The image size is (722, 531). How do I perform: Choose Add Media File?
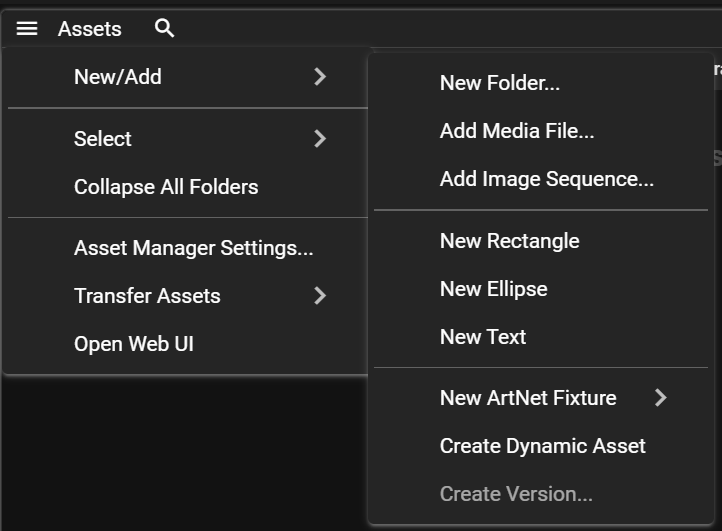pyautogui.click(x=517, y=131)
